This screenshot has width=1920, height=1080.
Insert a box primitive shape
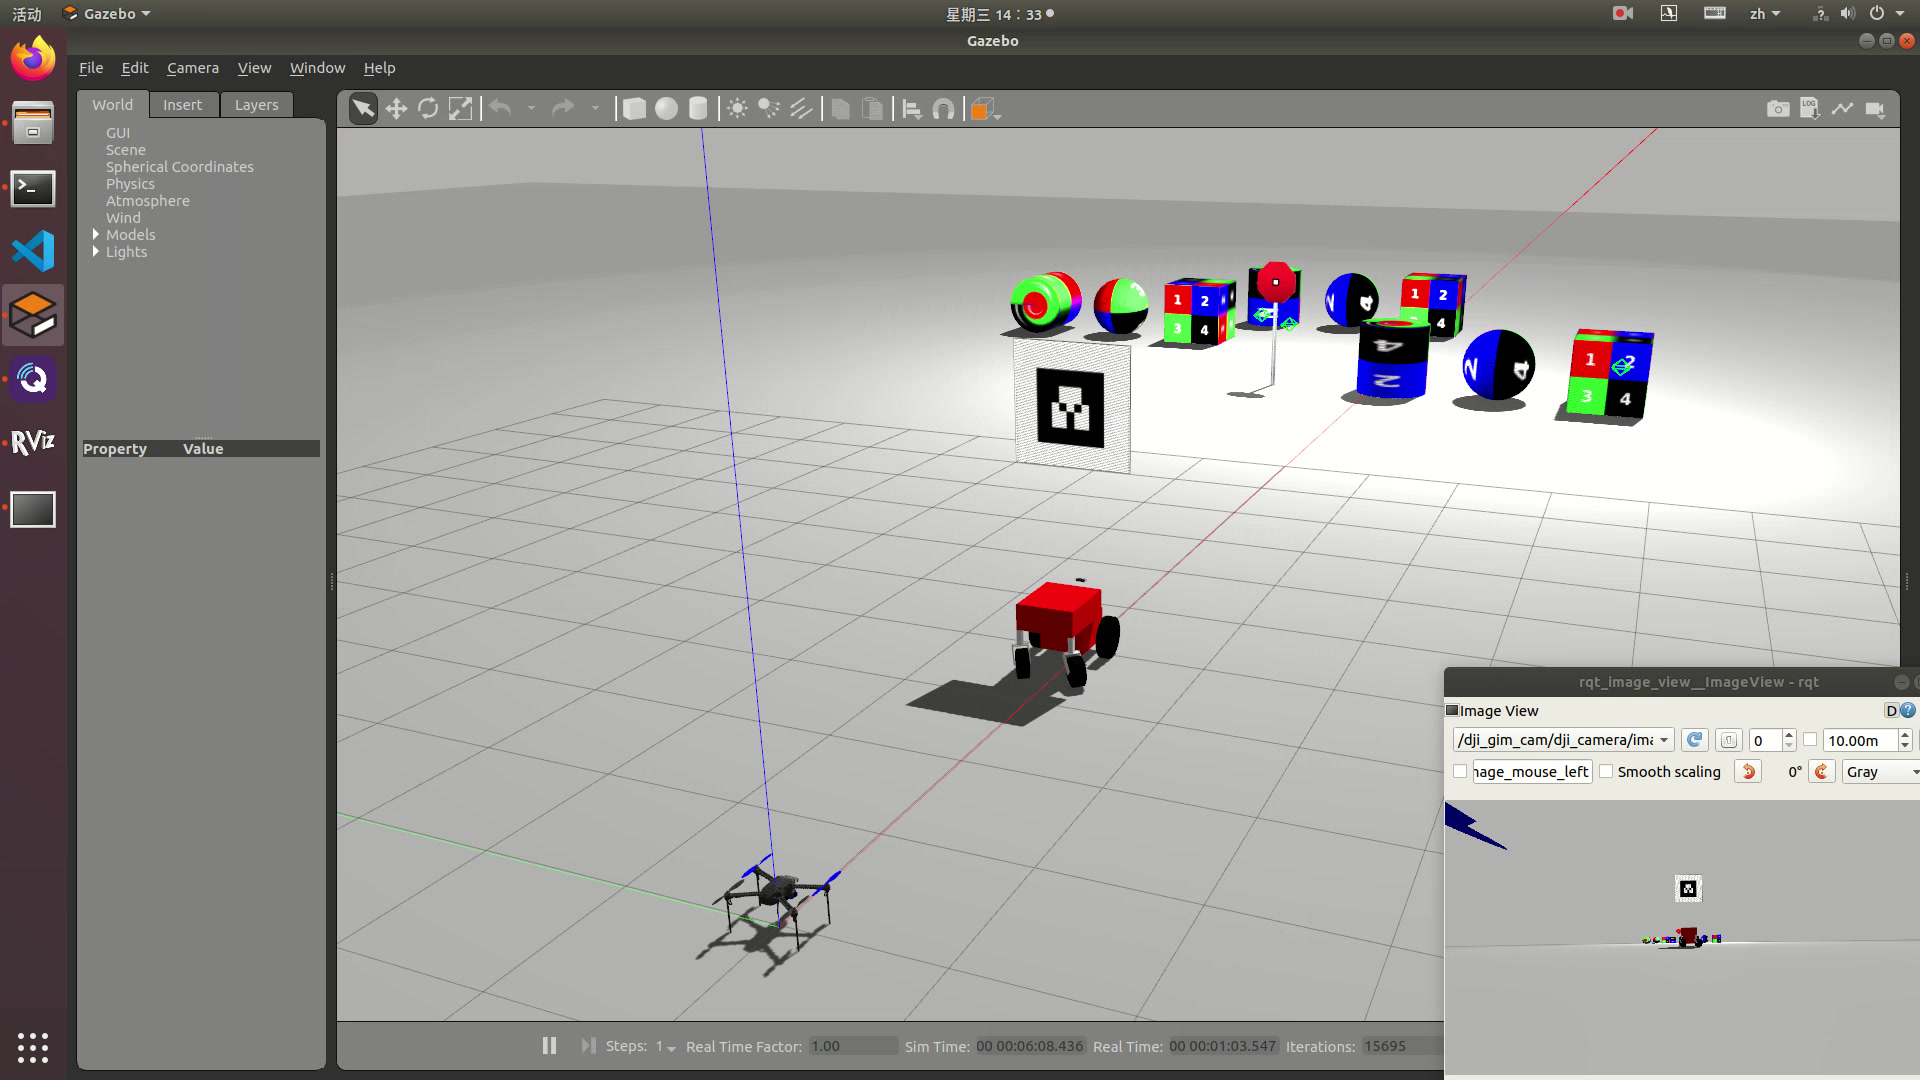(634, 109)
